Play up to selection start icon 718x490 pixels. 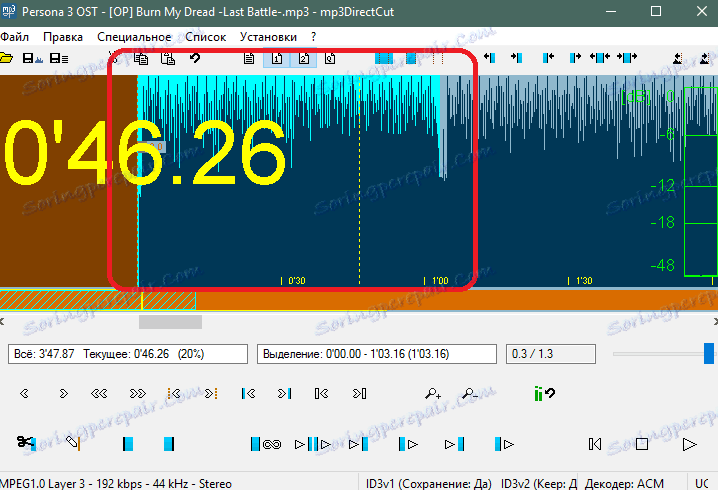[359, 444]
